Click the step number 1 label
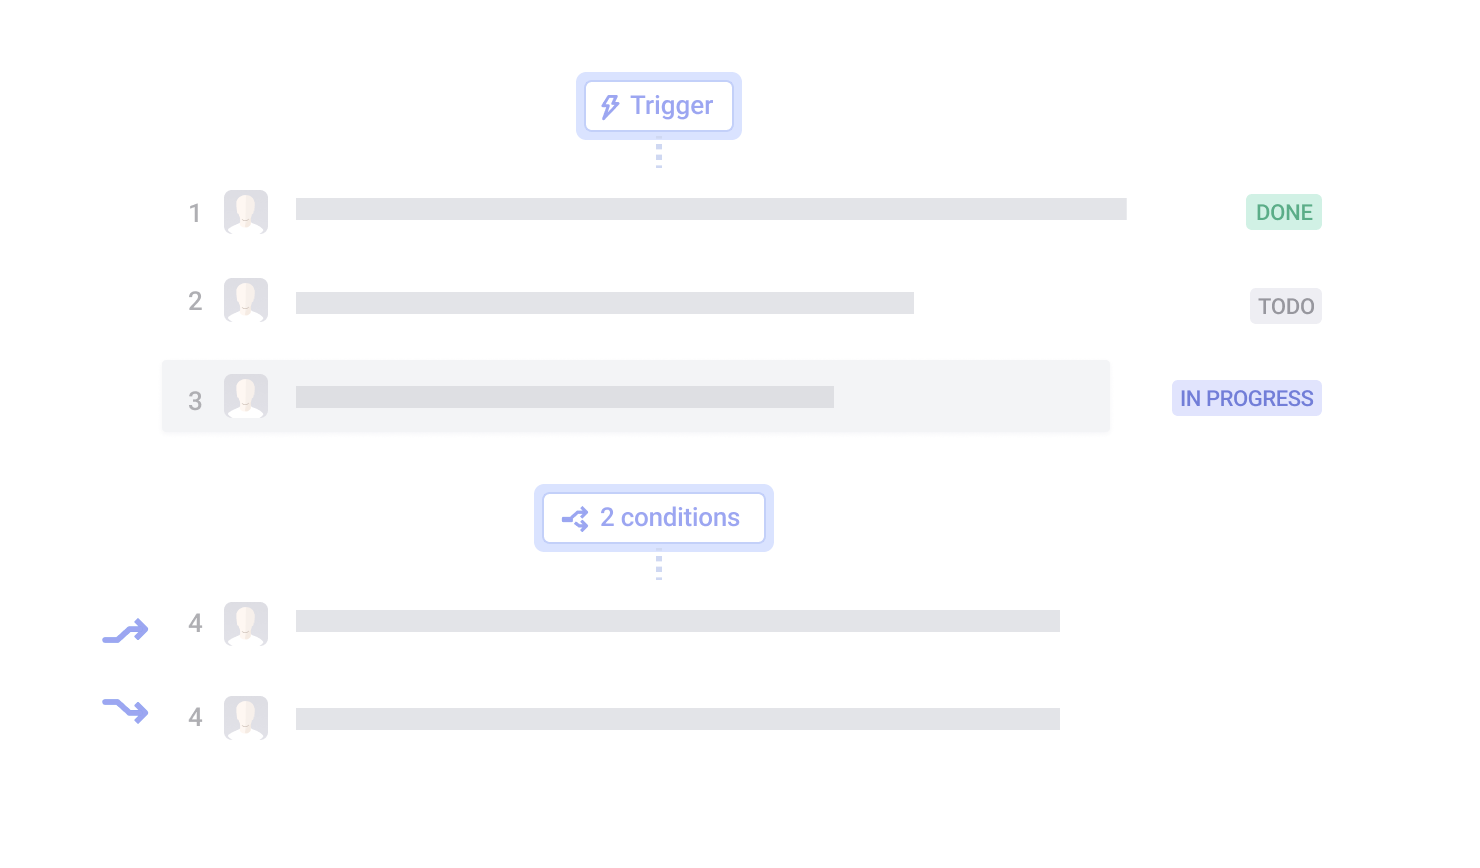Screen dimensions: 1480x868 point(195,213)
